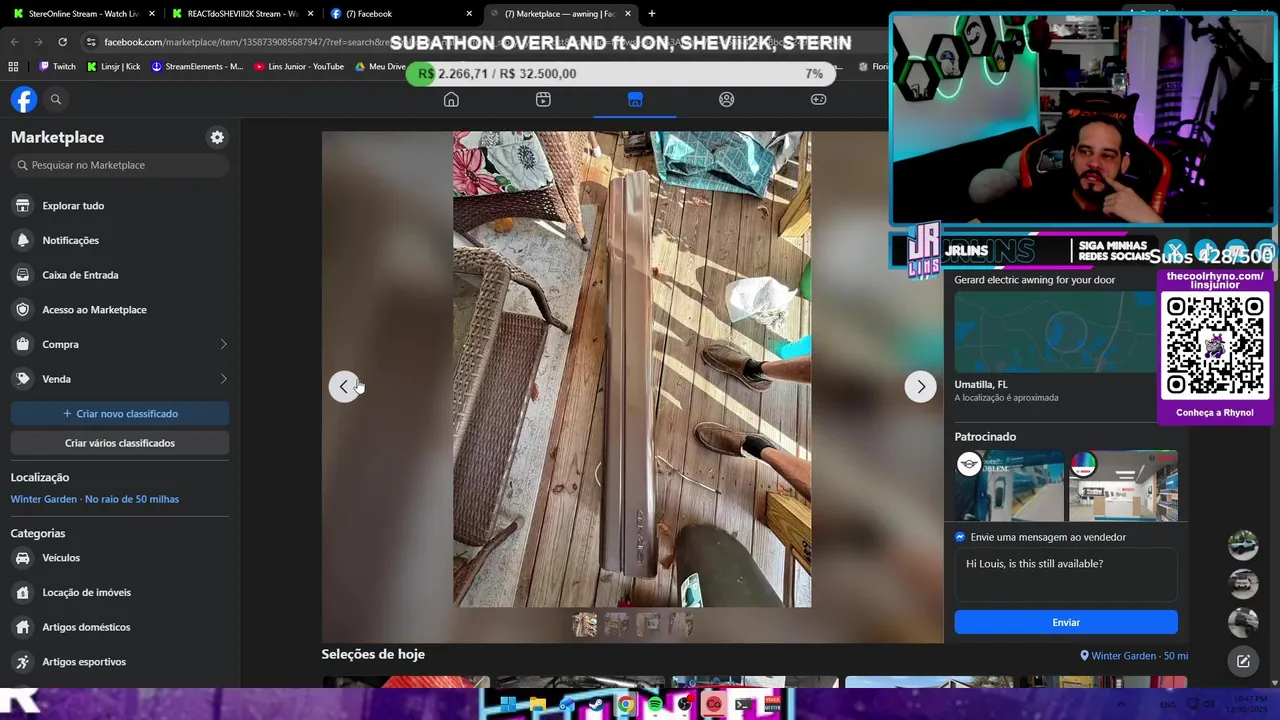
Task: Select second photo thumbnail below image
Action: (x=617, y=625)
